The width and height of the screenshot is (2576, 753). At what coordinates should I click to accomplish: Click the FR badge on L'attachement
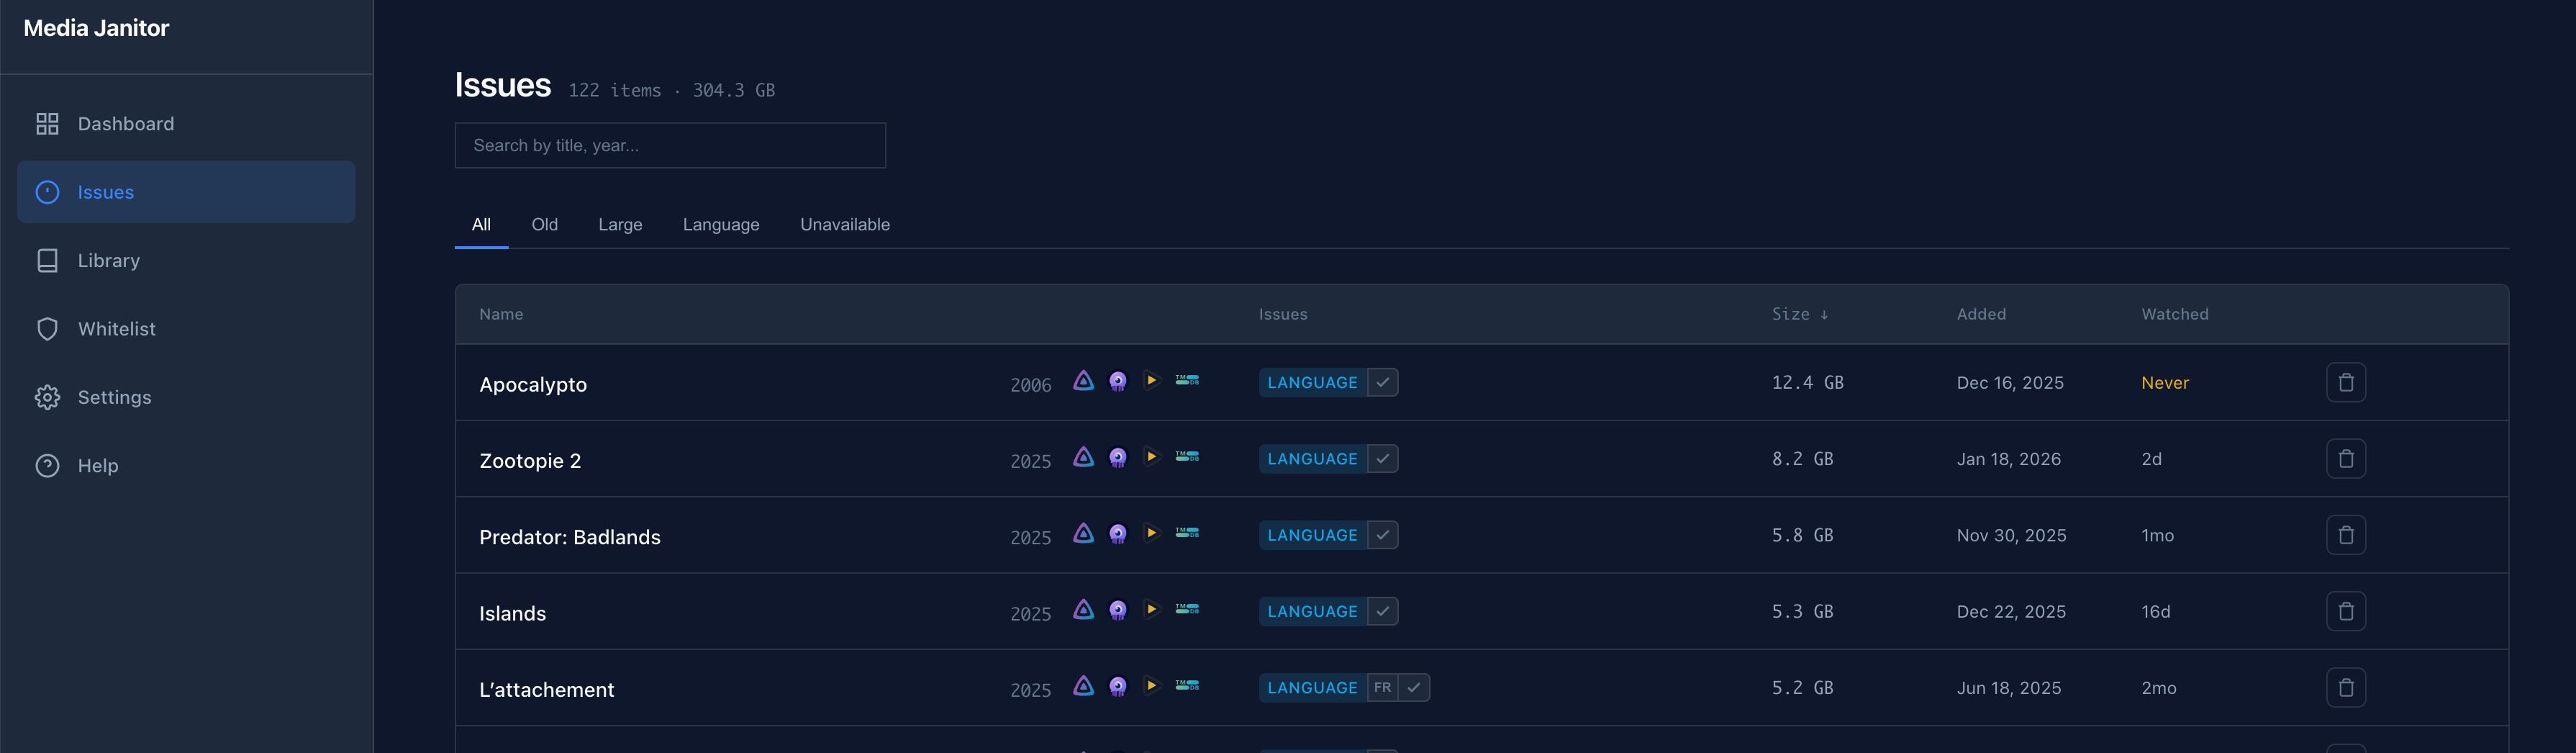tap(1381, 688)
